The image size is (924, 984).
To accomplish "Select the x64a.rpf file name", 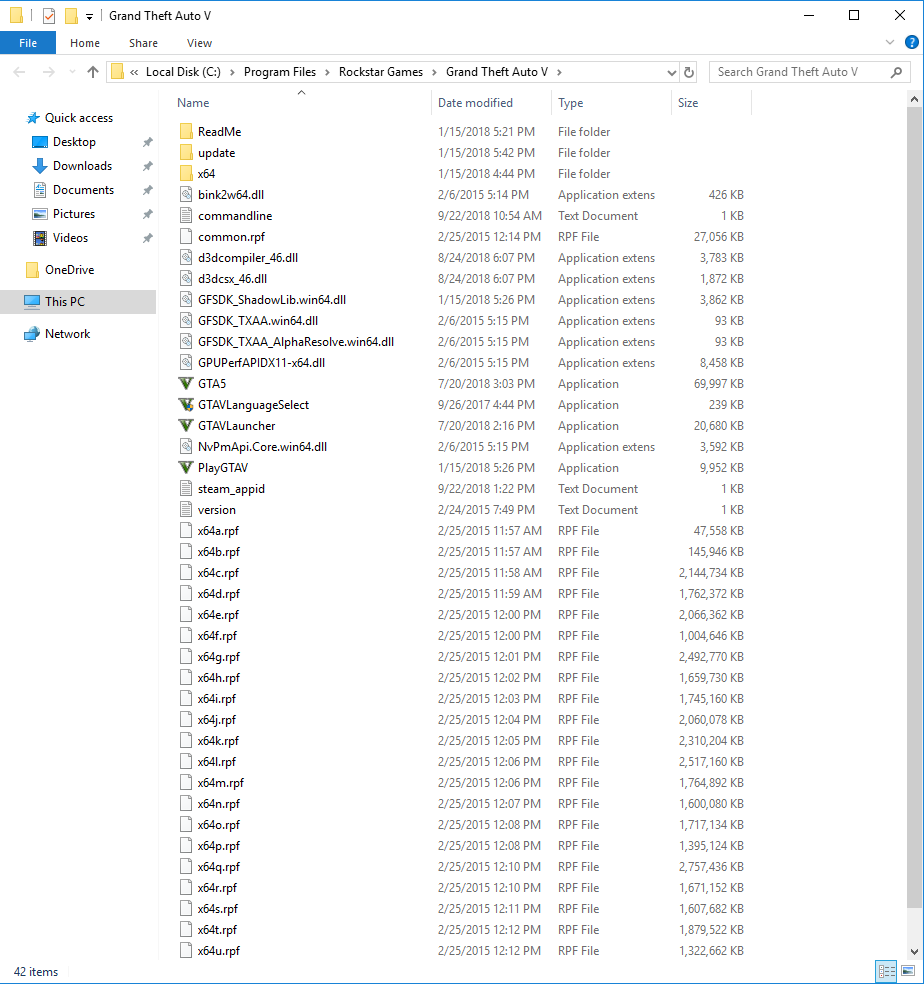I will (x=218, y=531).
